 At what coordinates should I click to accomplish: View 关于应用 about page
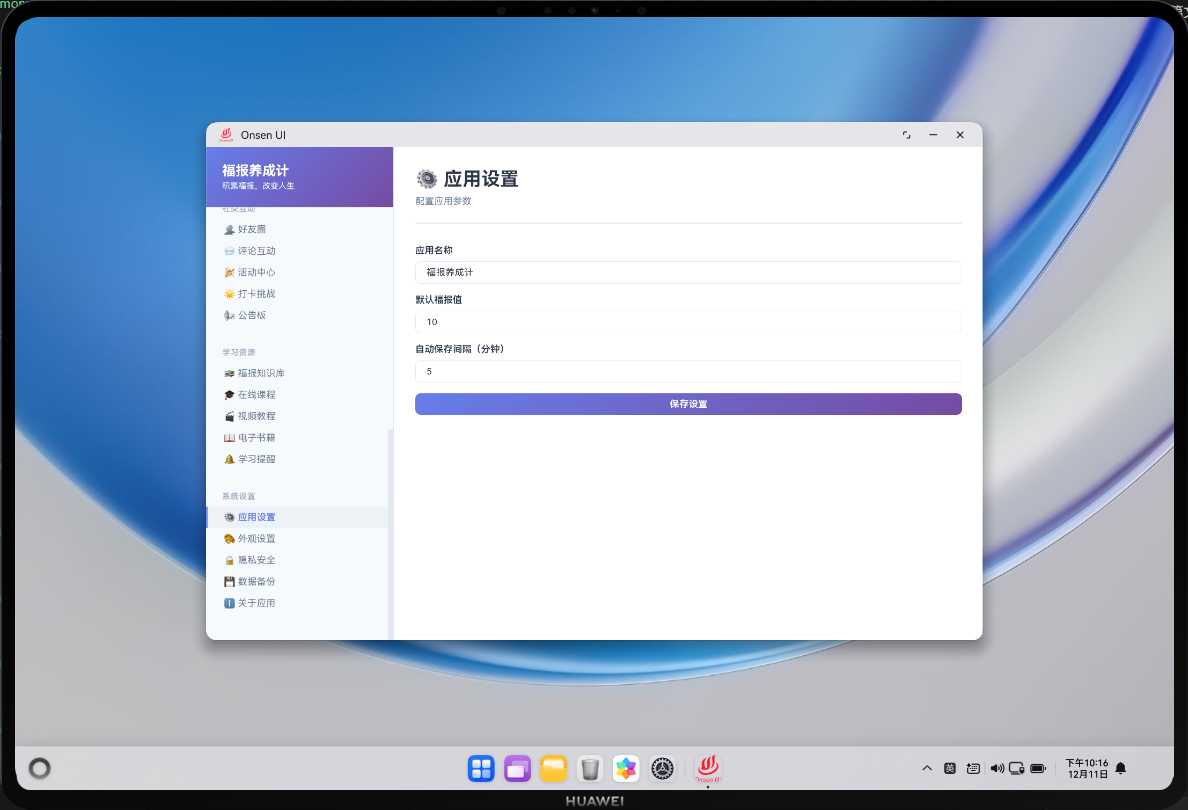256,602
